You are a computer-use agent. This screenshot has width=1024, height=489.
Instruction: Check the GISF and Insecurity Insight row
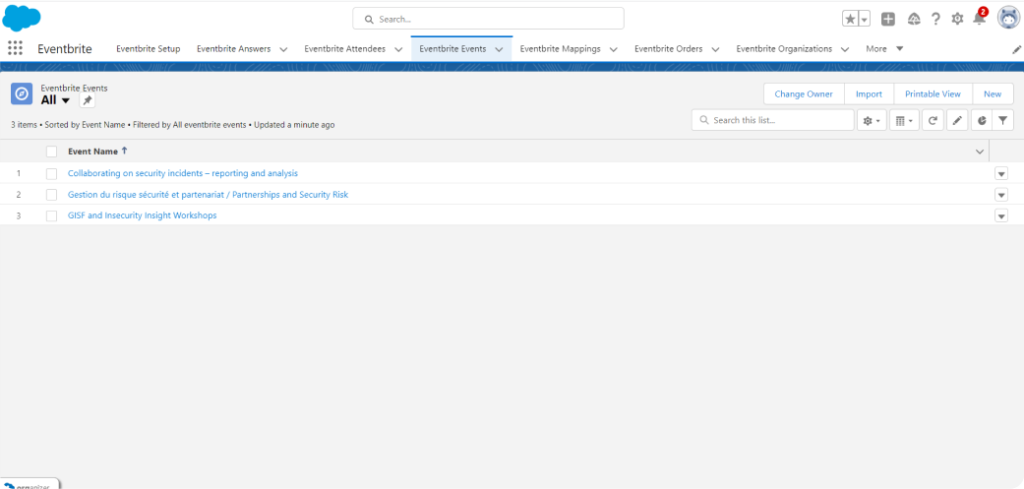coord(52,215)
